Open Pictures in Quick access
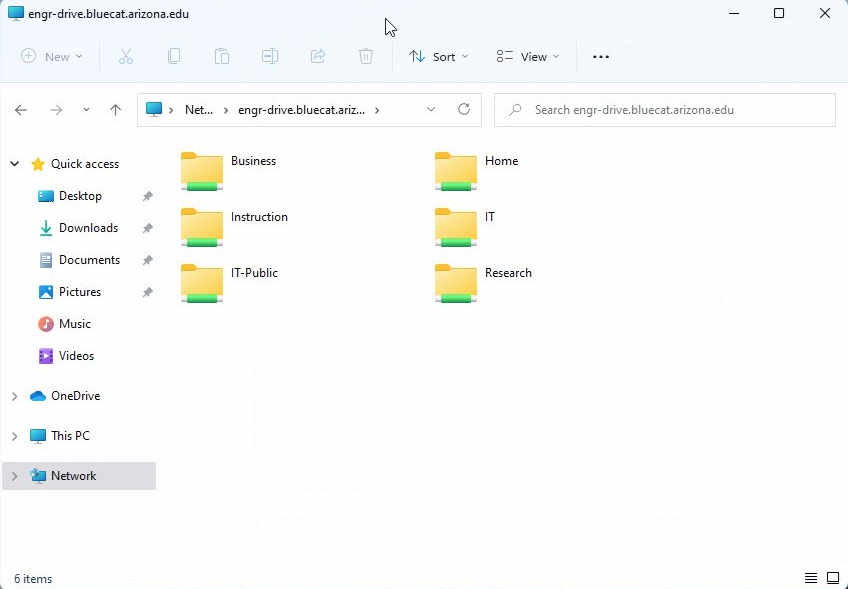 tap(80, 292)
